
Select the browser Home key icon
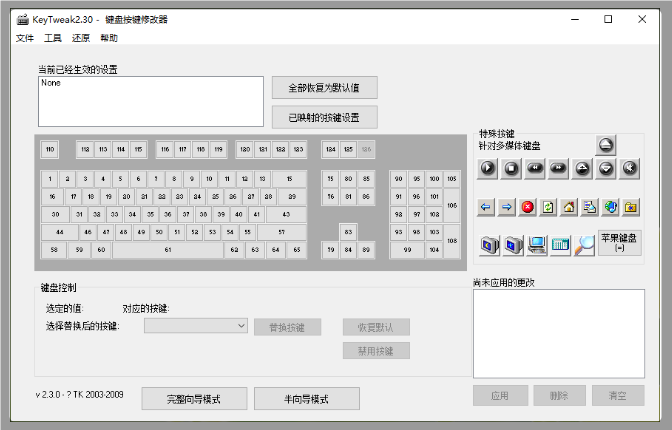click(569, 207)
